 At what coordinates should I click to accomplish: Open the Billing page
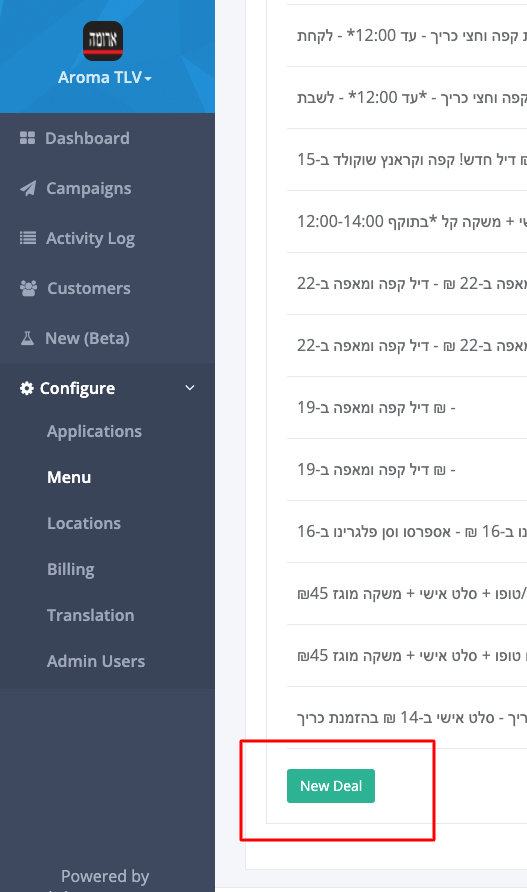[x=71, y=569]
